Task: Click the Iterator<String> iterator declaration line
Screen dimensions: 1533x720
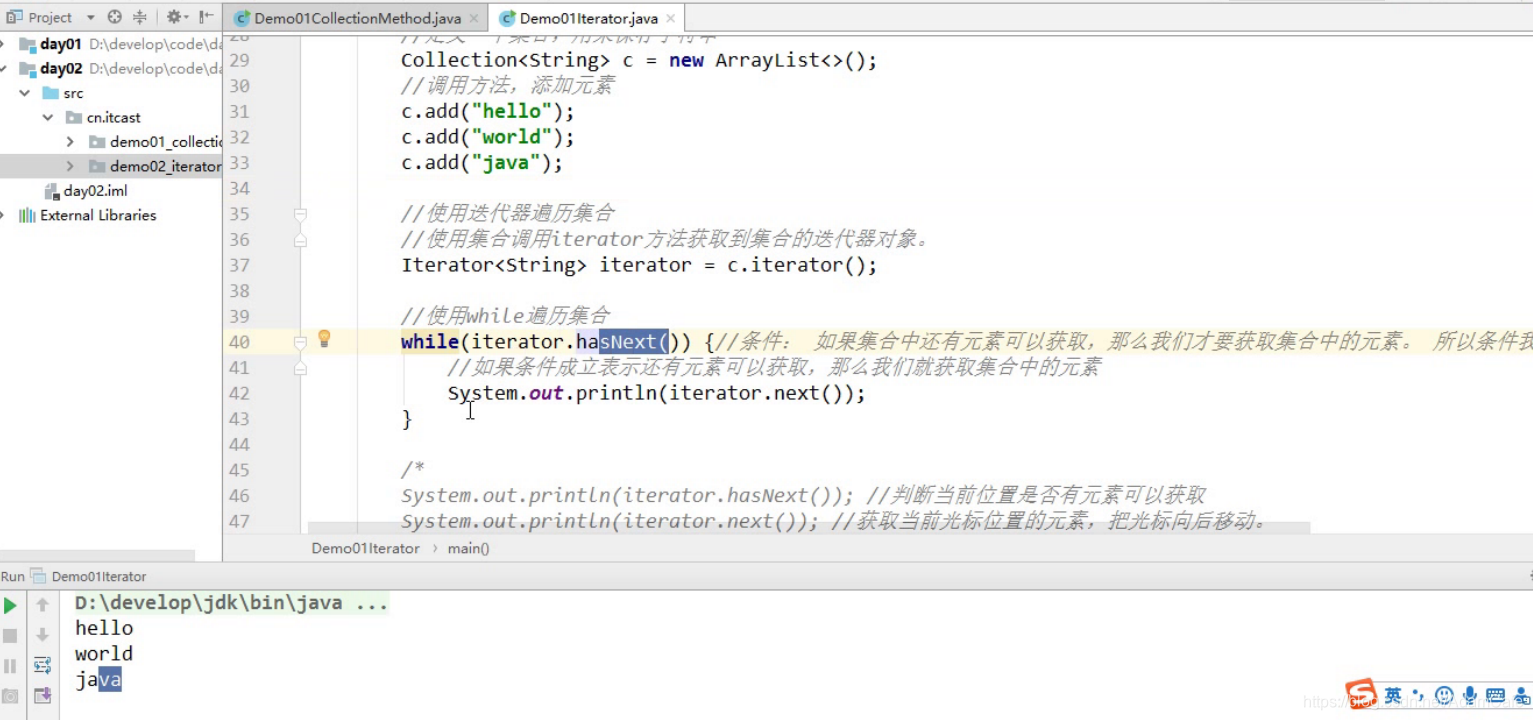Action: click(x=639, y=265)
